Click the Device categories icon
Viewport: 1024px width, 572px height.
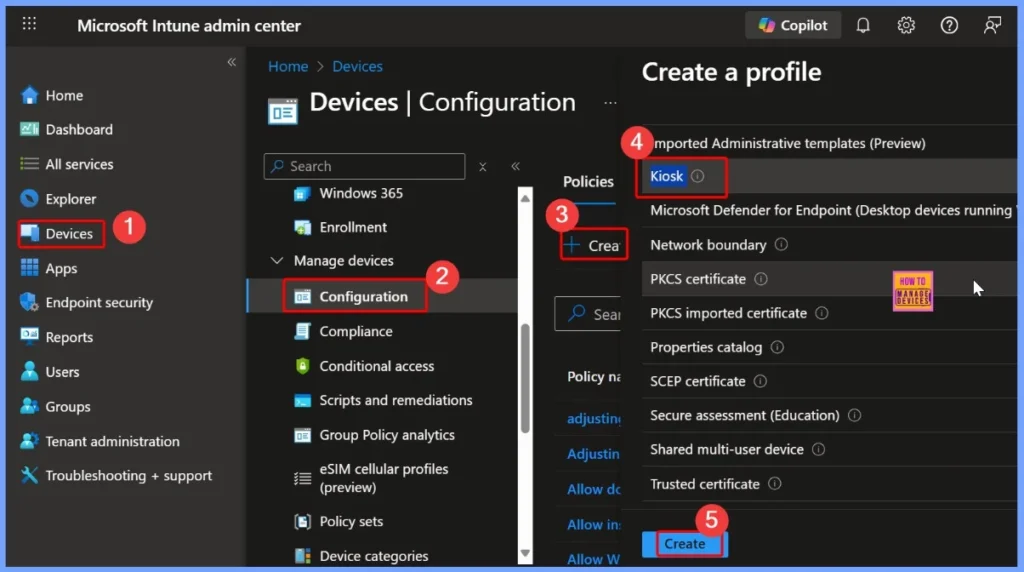tap(302, 556)
